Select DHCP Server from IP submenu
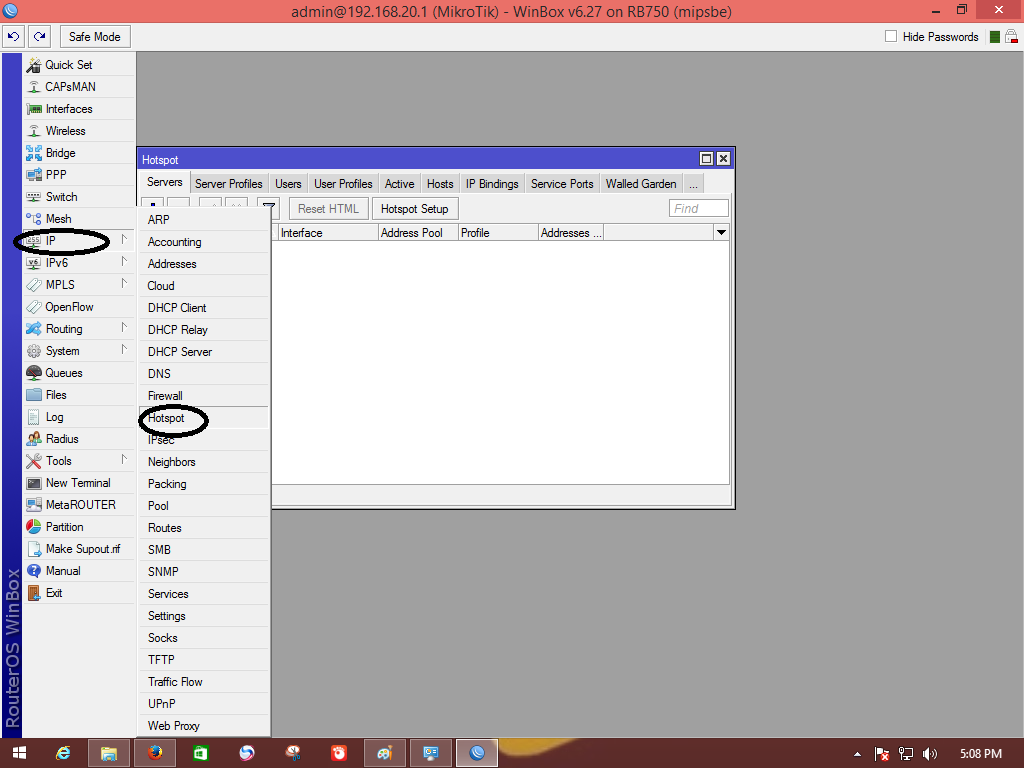 pos(180,352)
